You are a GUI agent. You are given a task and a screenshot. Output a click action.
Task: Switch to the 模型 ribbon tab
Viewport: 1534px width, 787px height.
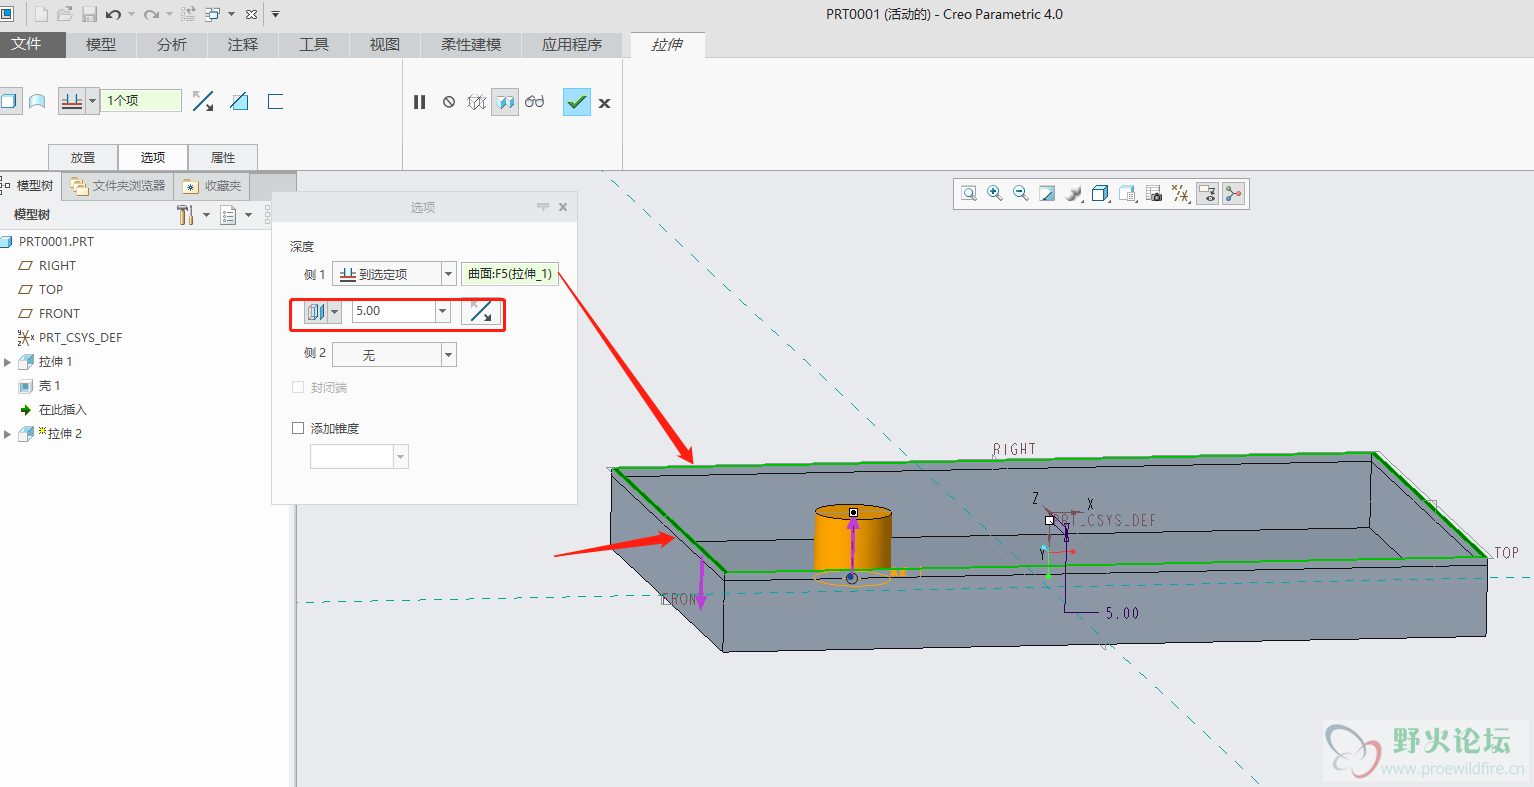101,44
